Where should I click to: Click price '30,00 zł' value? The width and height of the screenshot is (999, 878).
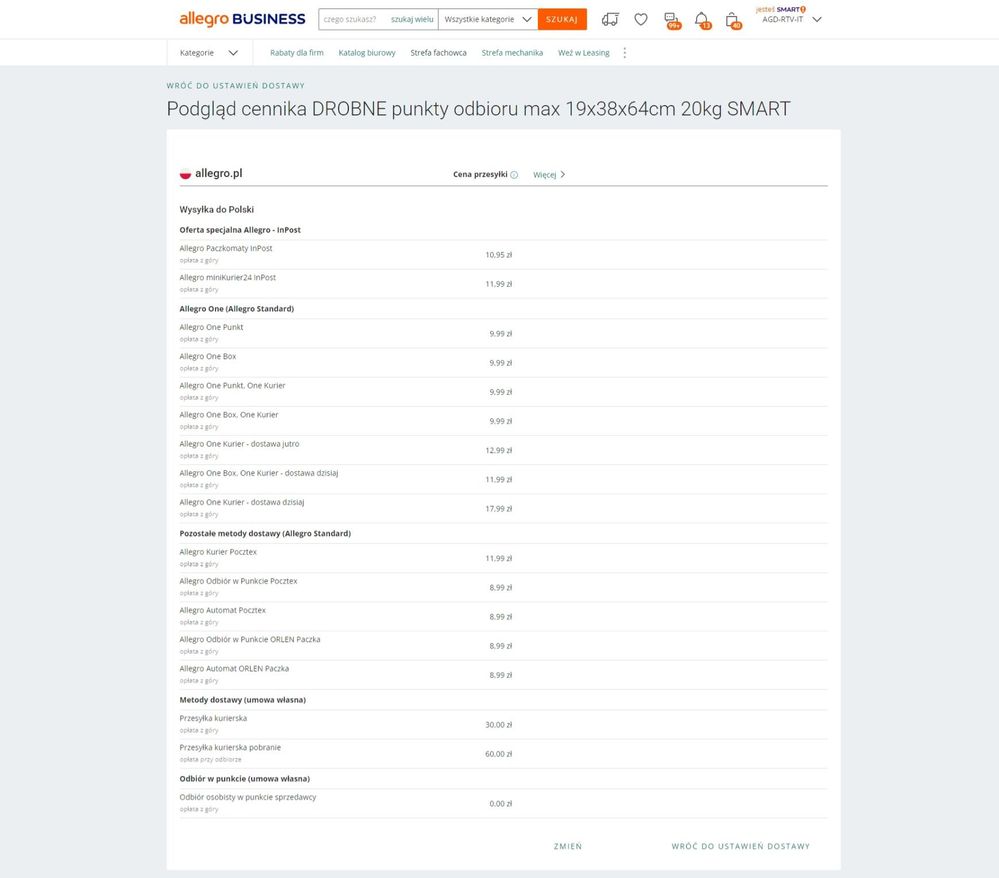498,725
